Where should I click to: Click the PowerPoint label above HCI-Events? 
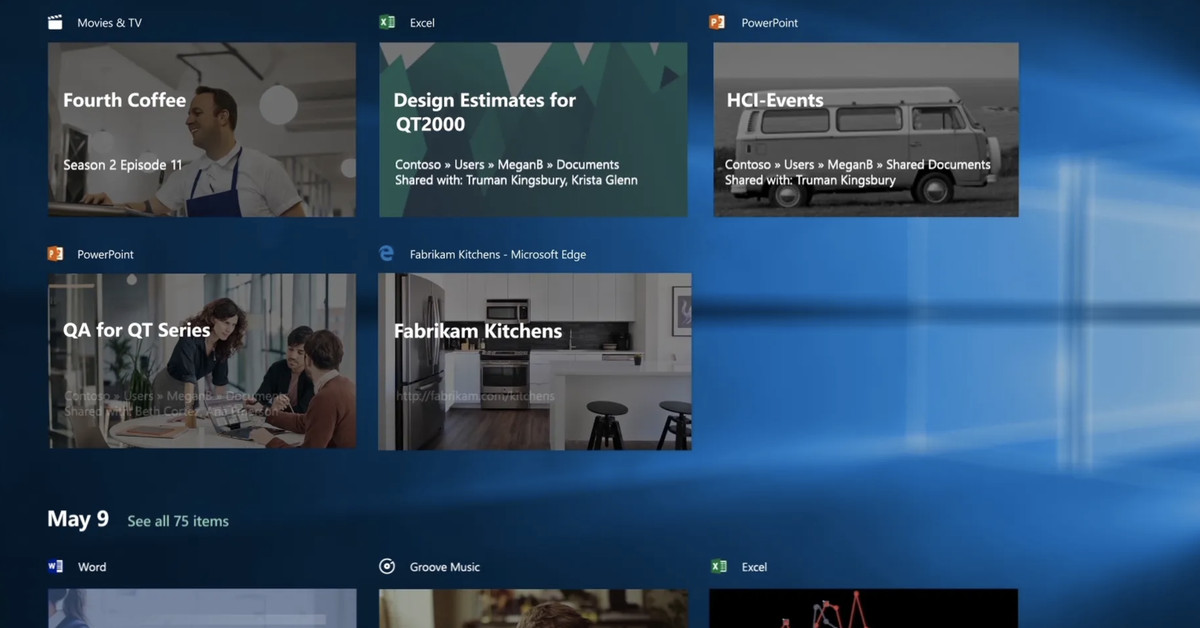[770, 23]
